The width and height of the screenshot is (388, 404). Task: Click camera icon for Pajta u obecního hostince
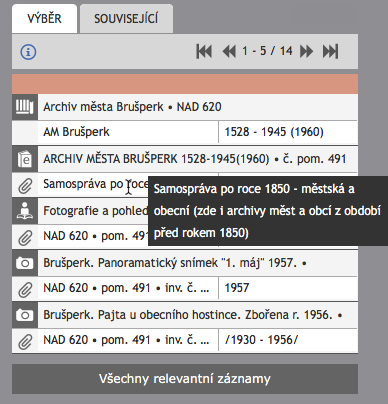pyautogui.click(x=25, y=315)
